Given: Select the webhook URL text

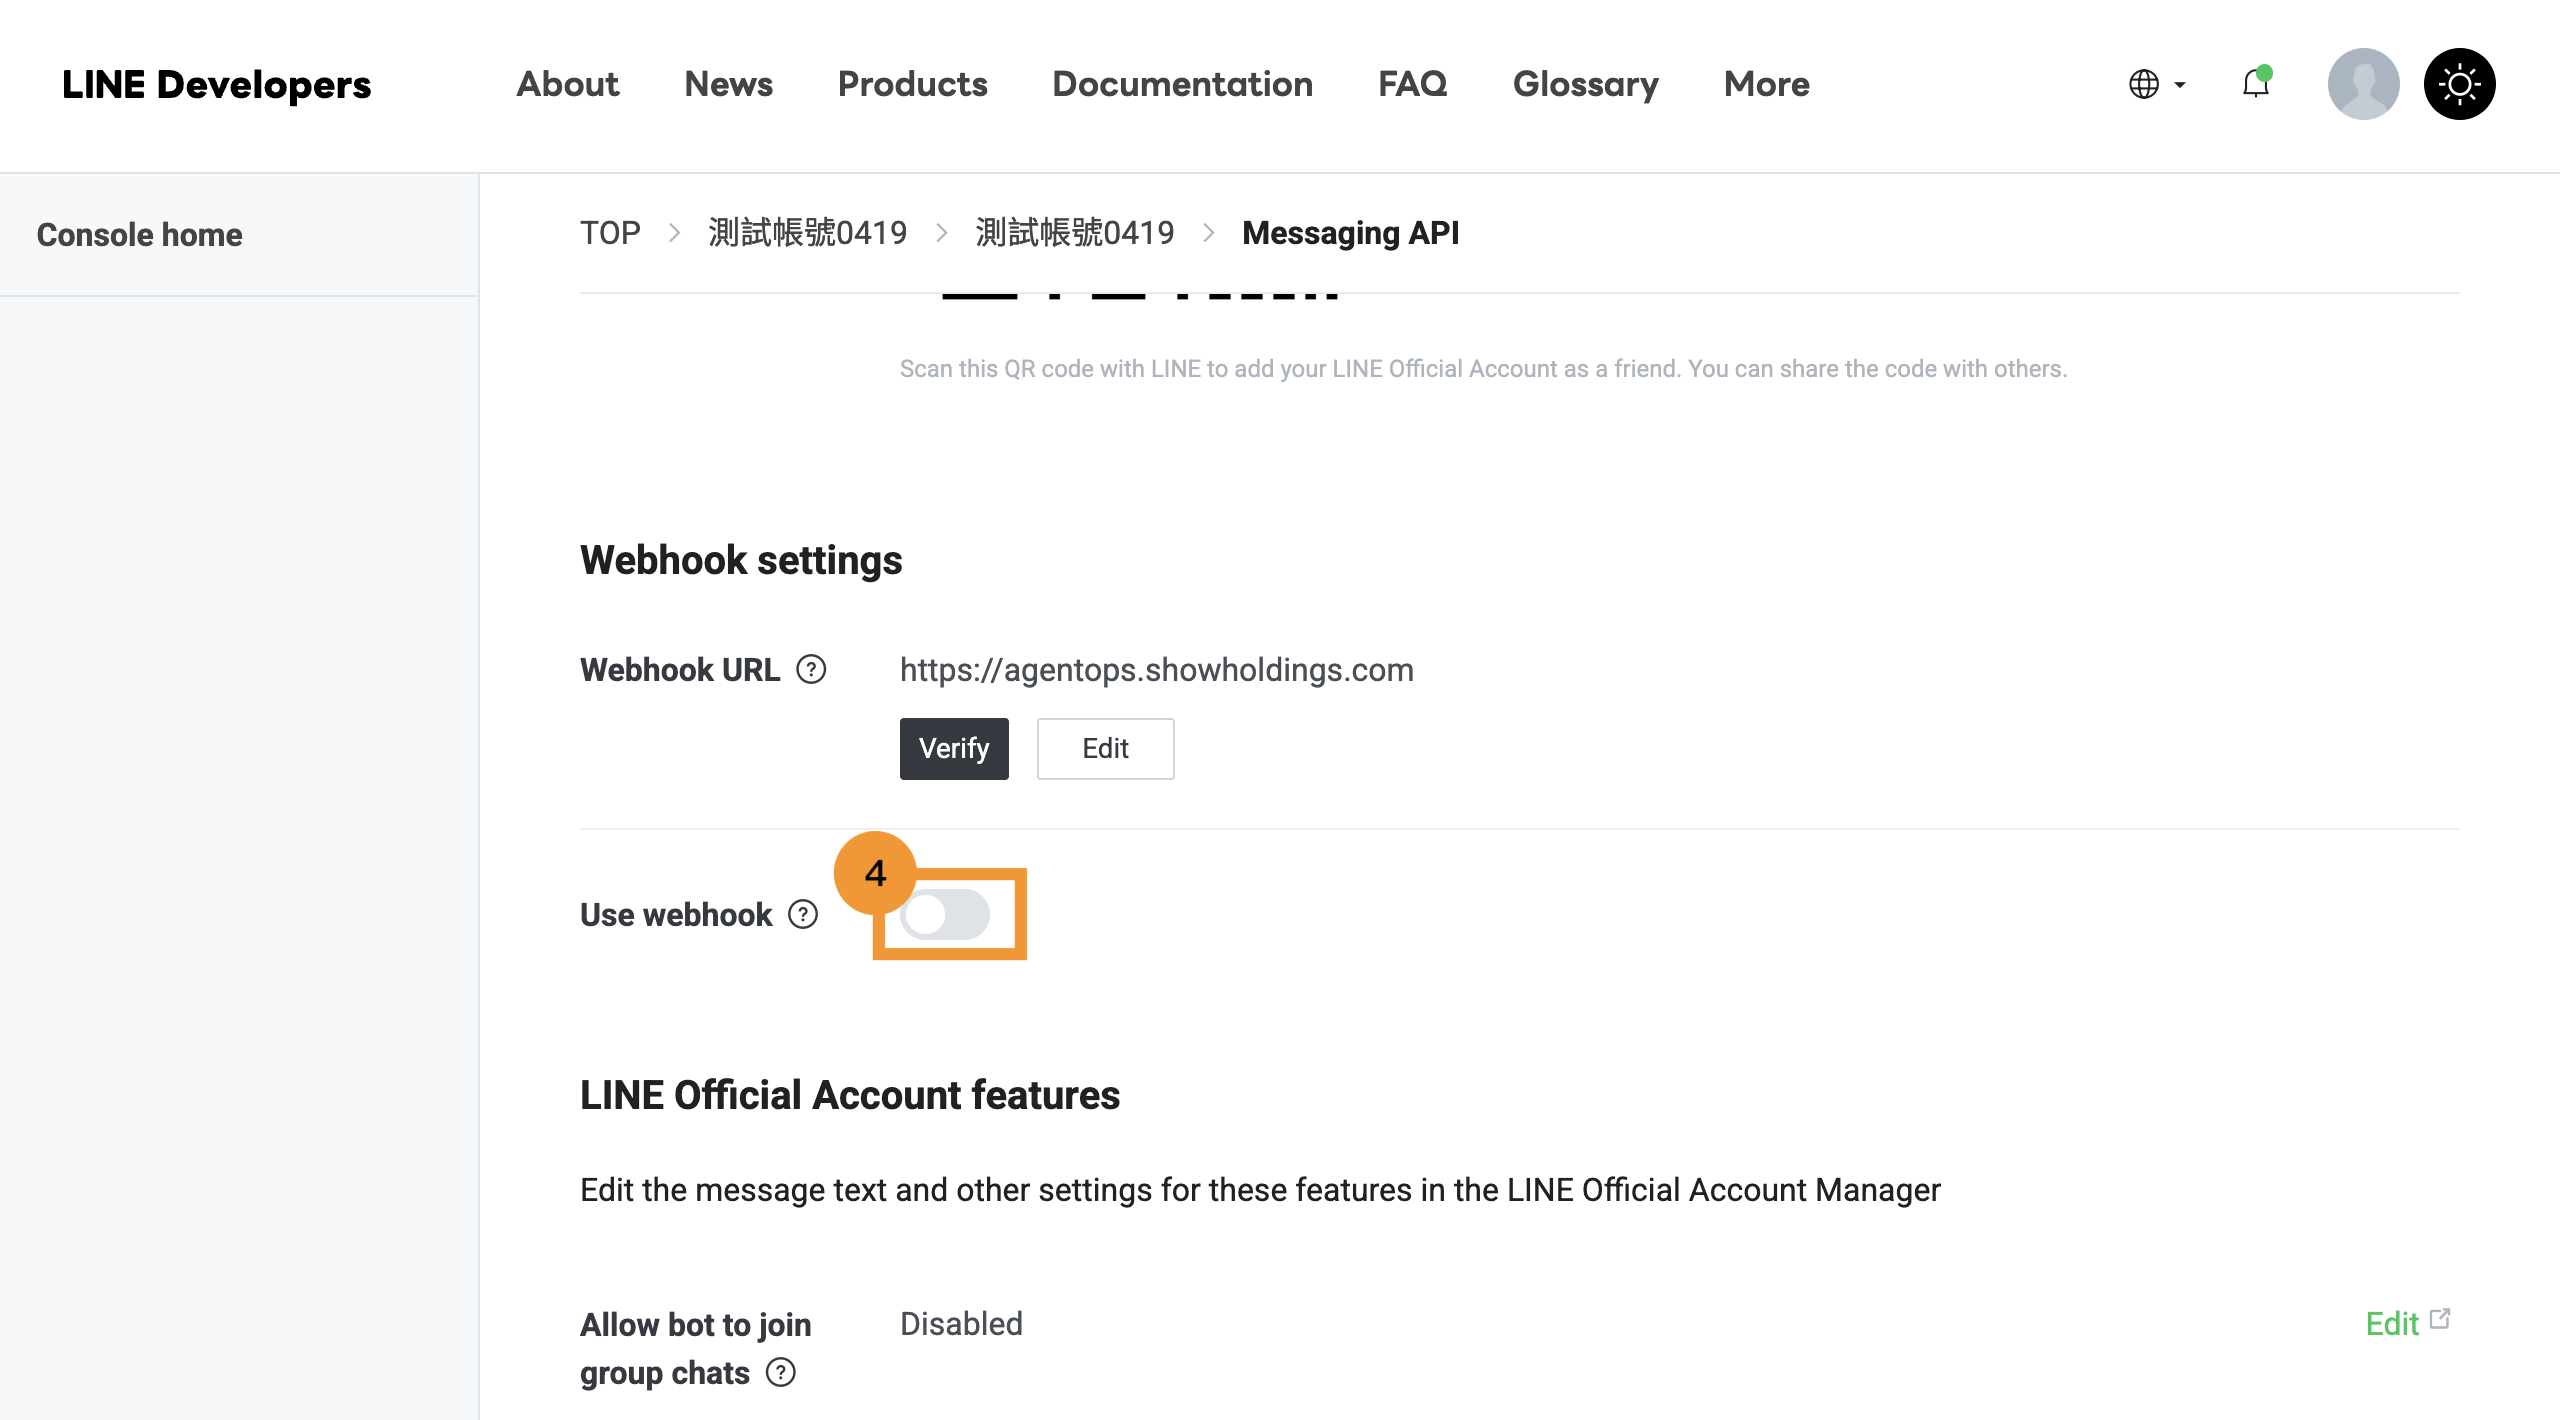Looking at the screenshot, I should pyautogui.click(x=1157, y=669).
